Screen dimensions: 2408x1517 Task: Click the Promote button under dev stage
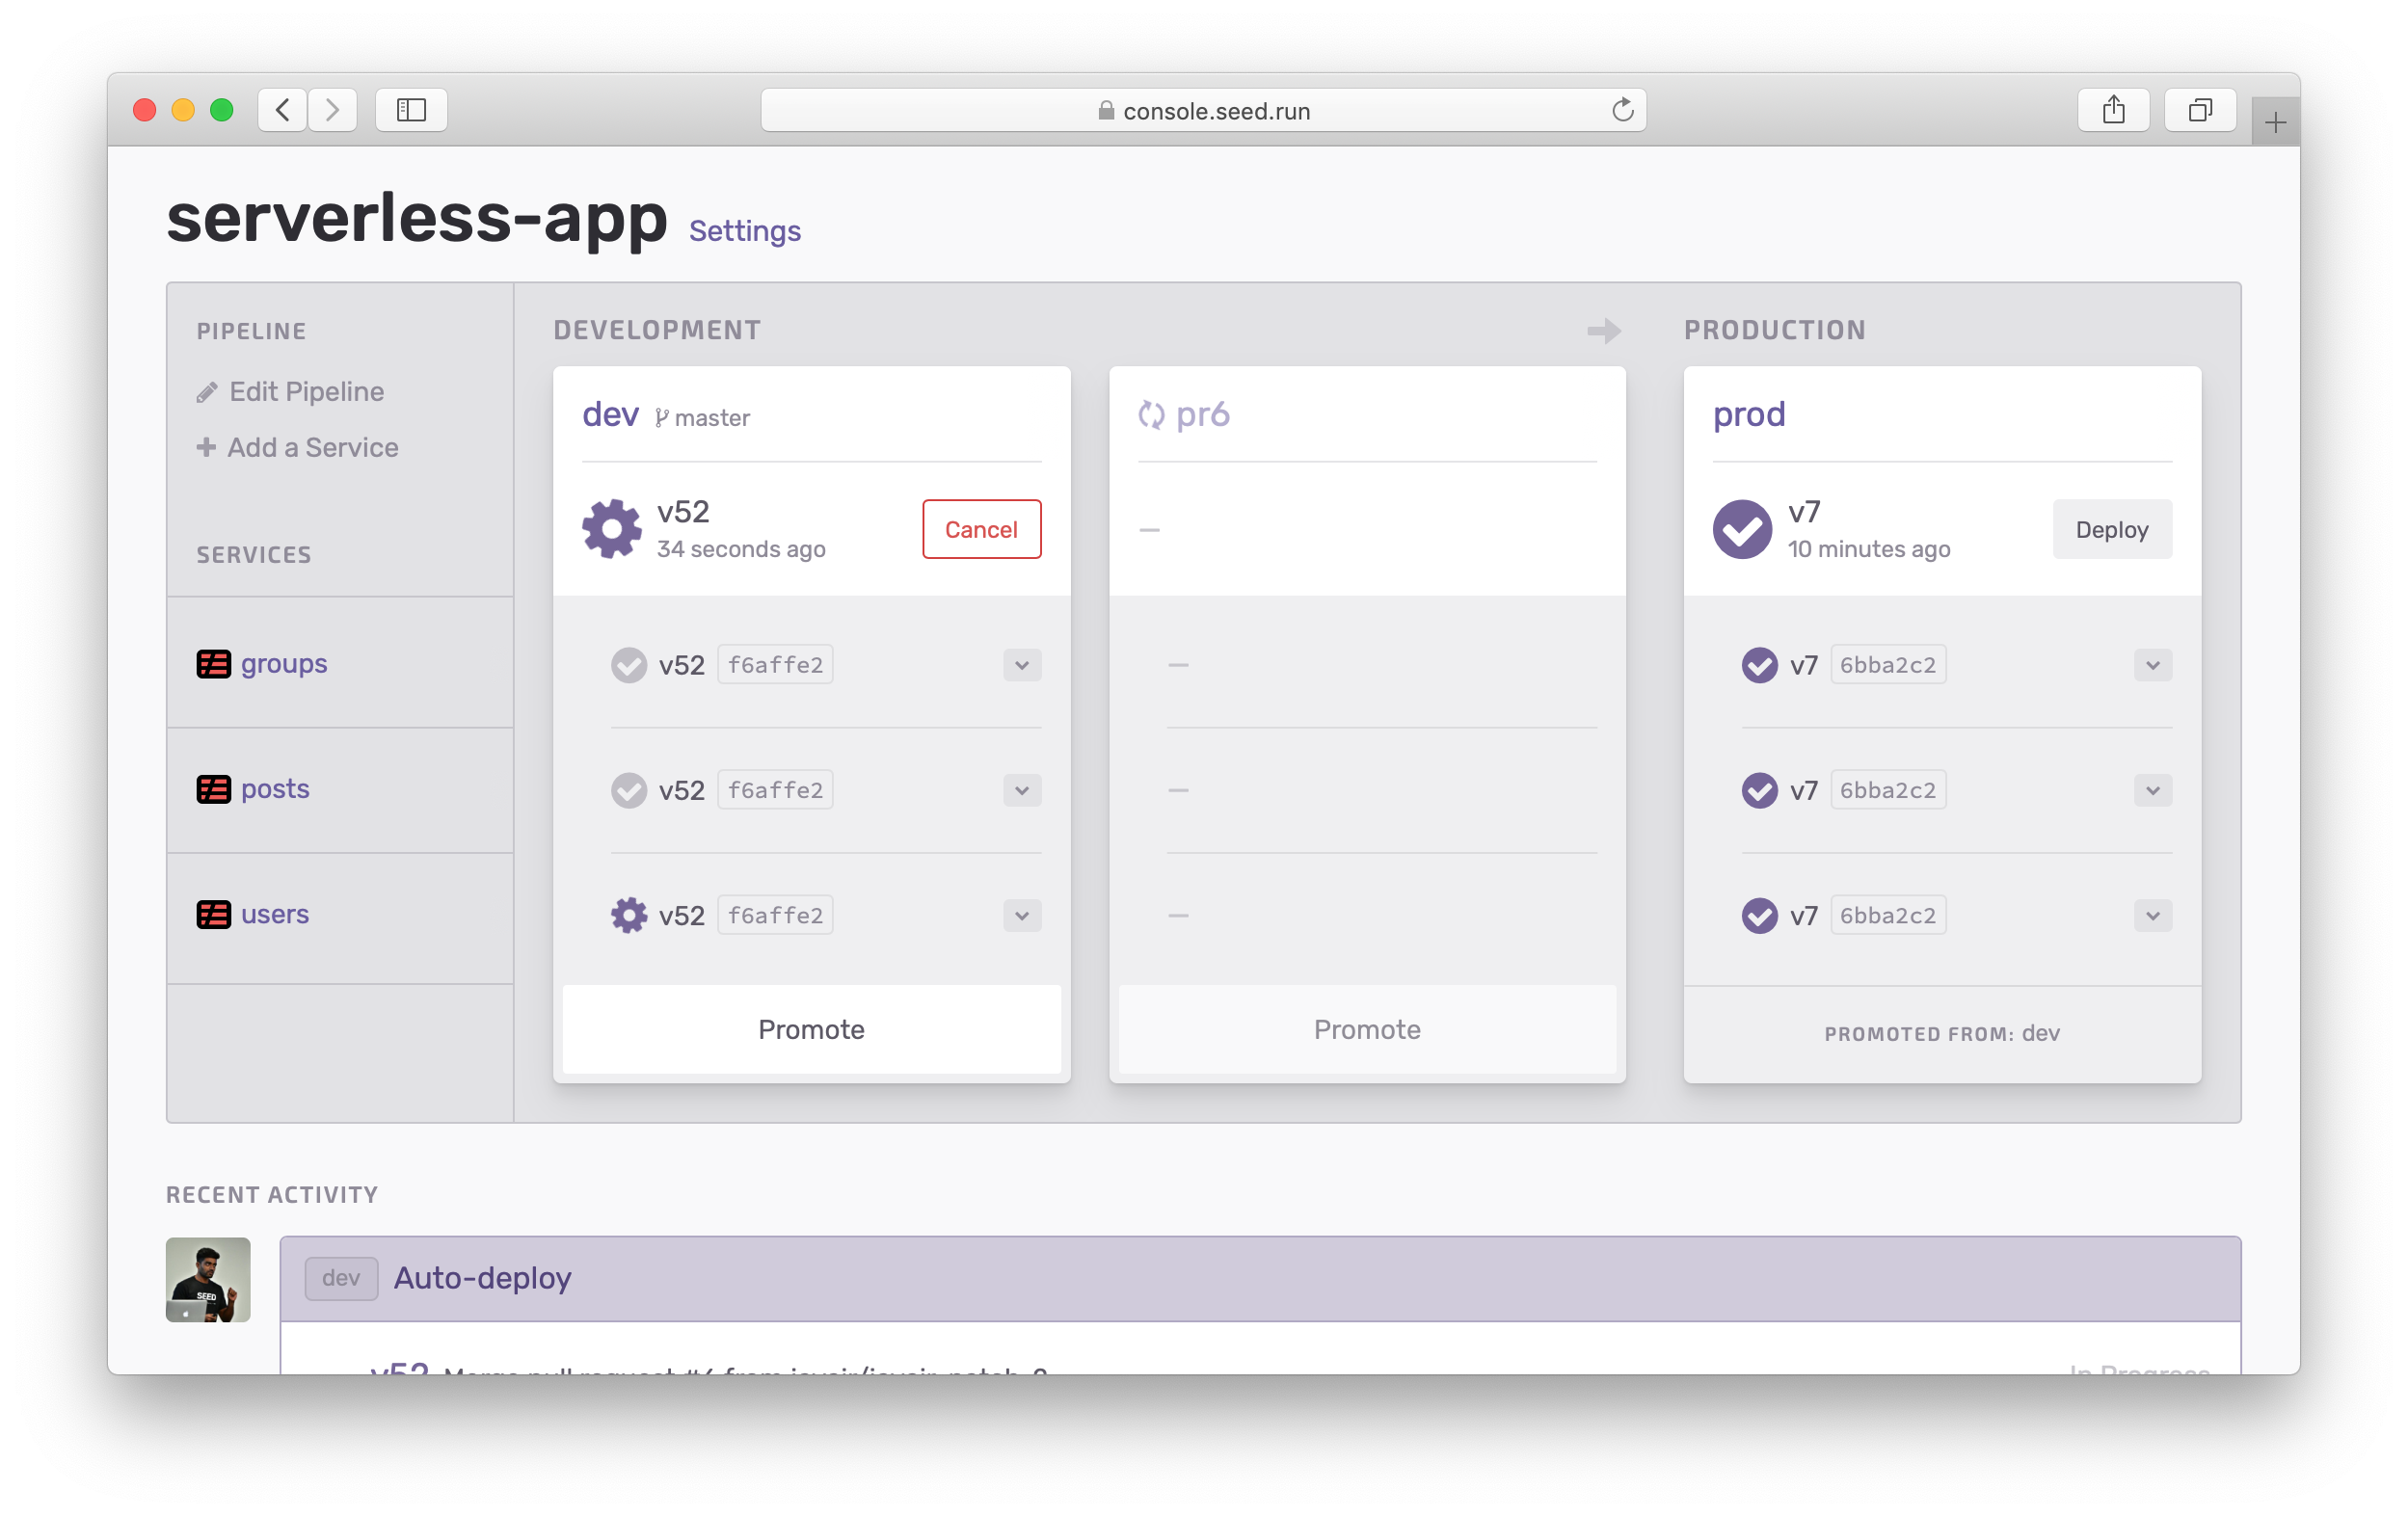[809, 1029]
